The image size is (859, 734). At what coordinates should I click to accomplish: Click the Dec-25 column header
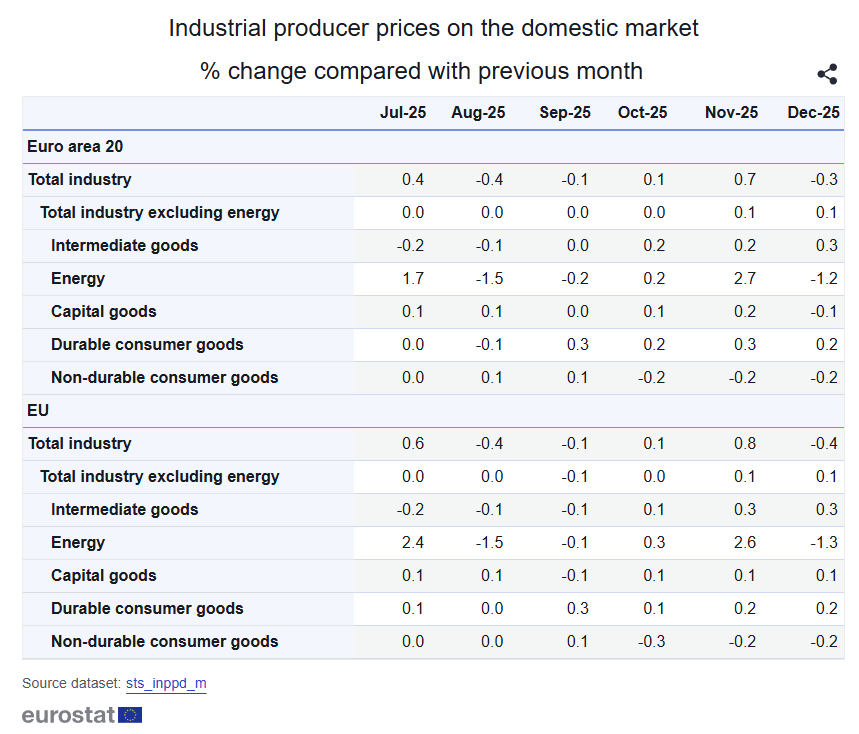(813, 113)
